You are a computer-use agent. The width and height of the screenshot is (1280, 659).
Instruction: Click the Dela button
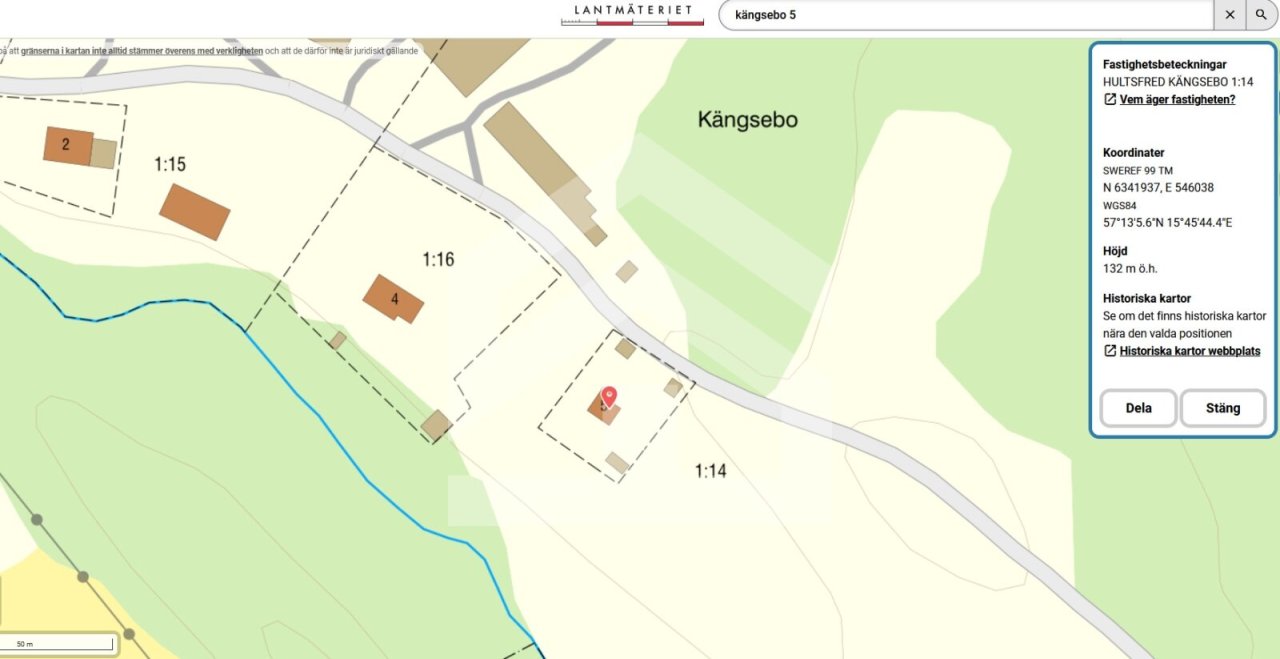pos(1138,408)
